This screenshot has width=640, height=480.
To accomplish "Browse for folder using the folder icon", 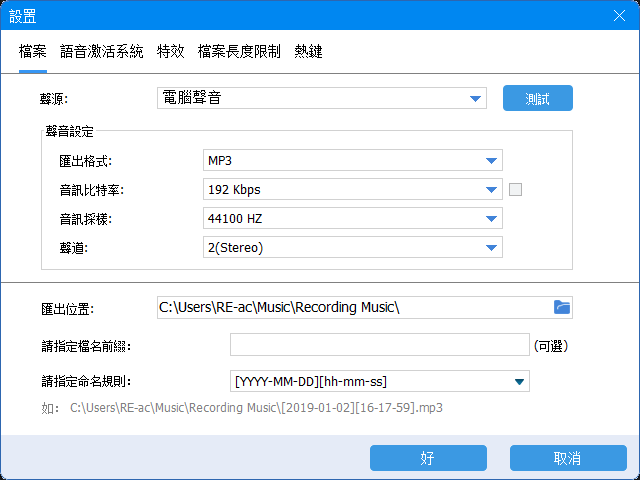I will 562,307.
